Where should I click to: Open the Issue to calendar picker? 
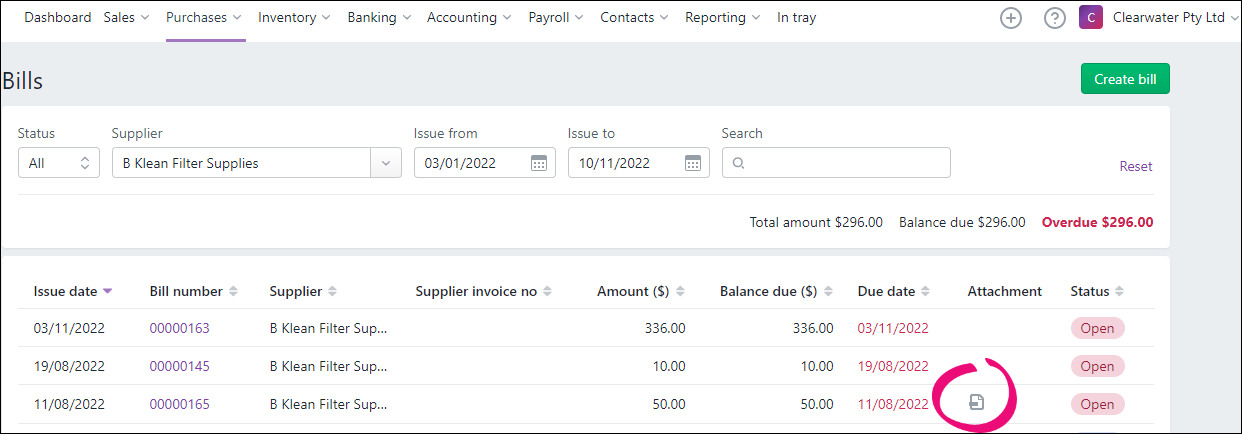tap(693, 163)
